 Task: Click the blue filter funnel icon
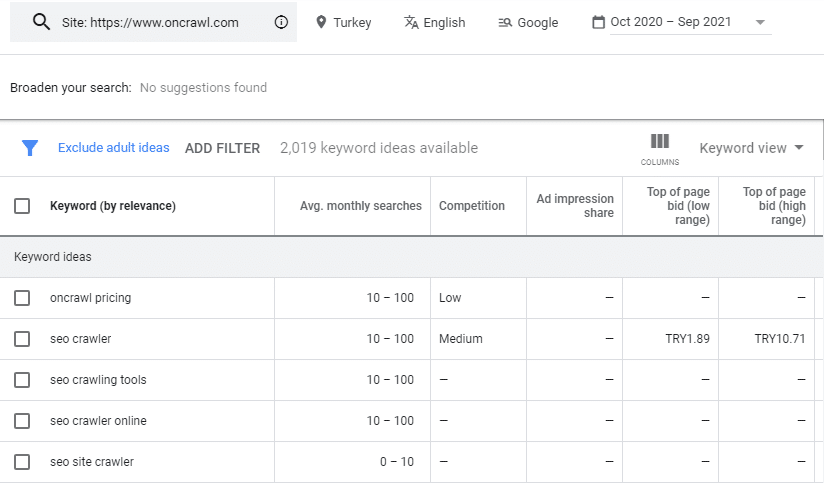30,148
